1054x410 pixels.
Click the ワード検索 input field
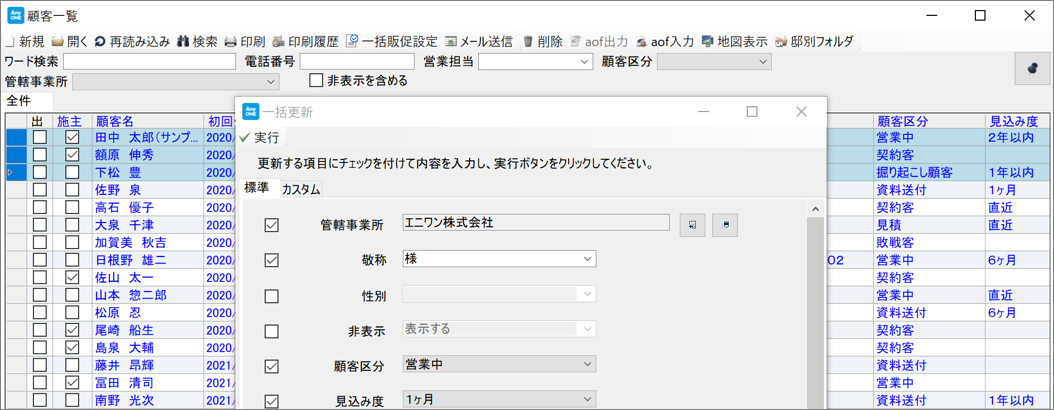(x=149, y=62)
